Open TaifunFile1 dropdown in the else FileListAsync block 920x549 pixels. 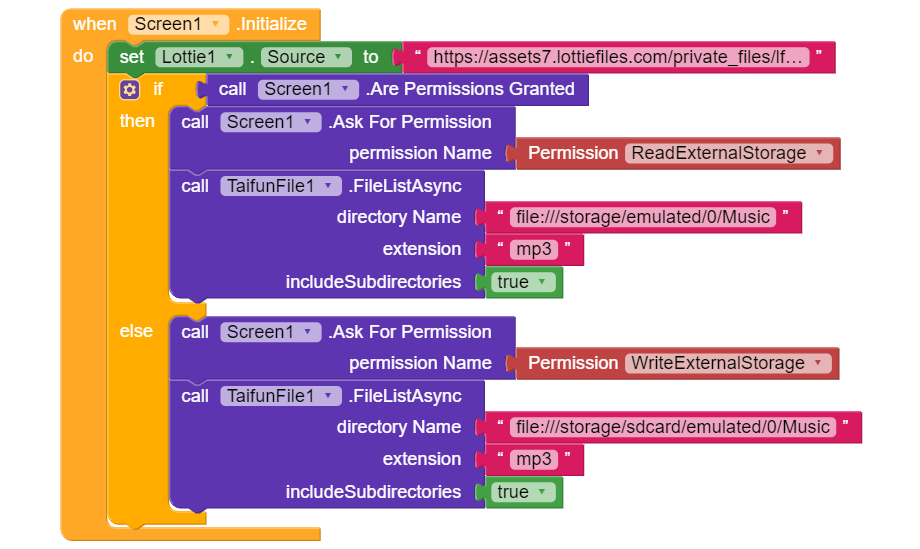280,396
